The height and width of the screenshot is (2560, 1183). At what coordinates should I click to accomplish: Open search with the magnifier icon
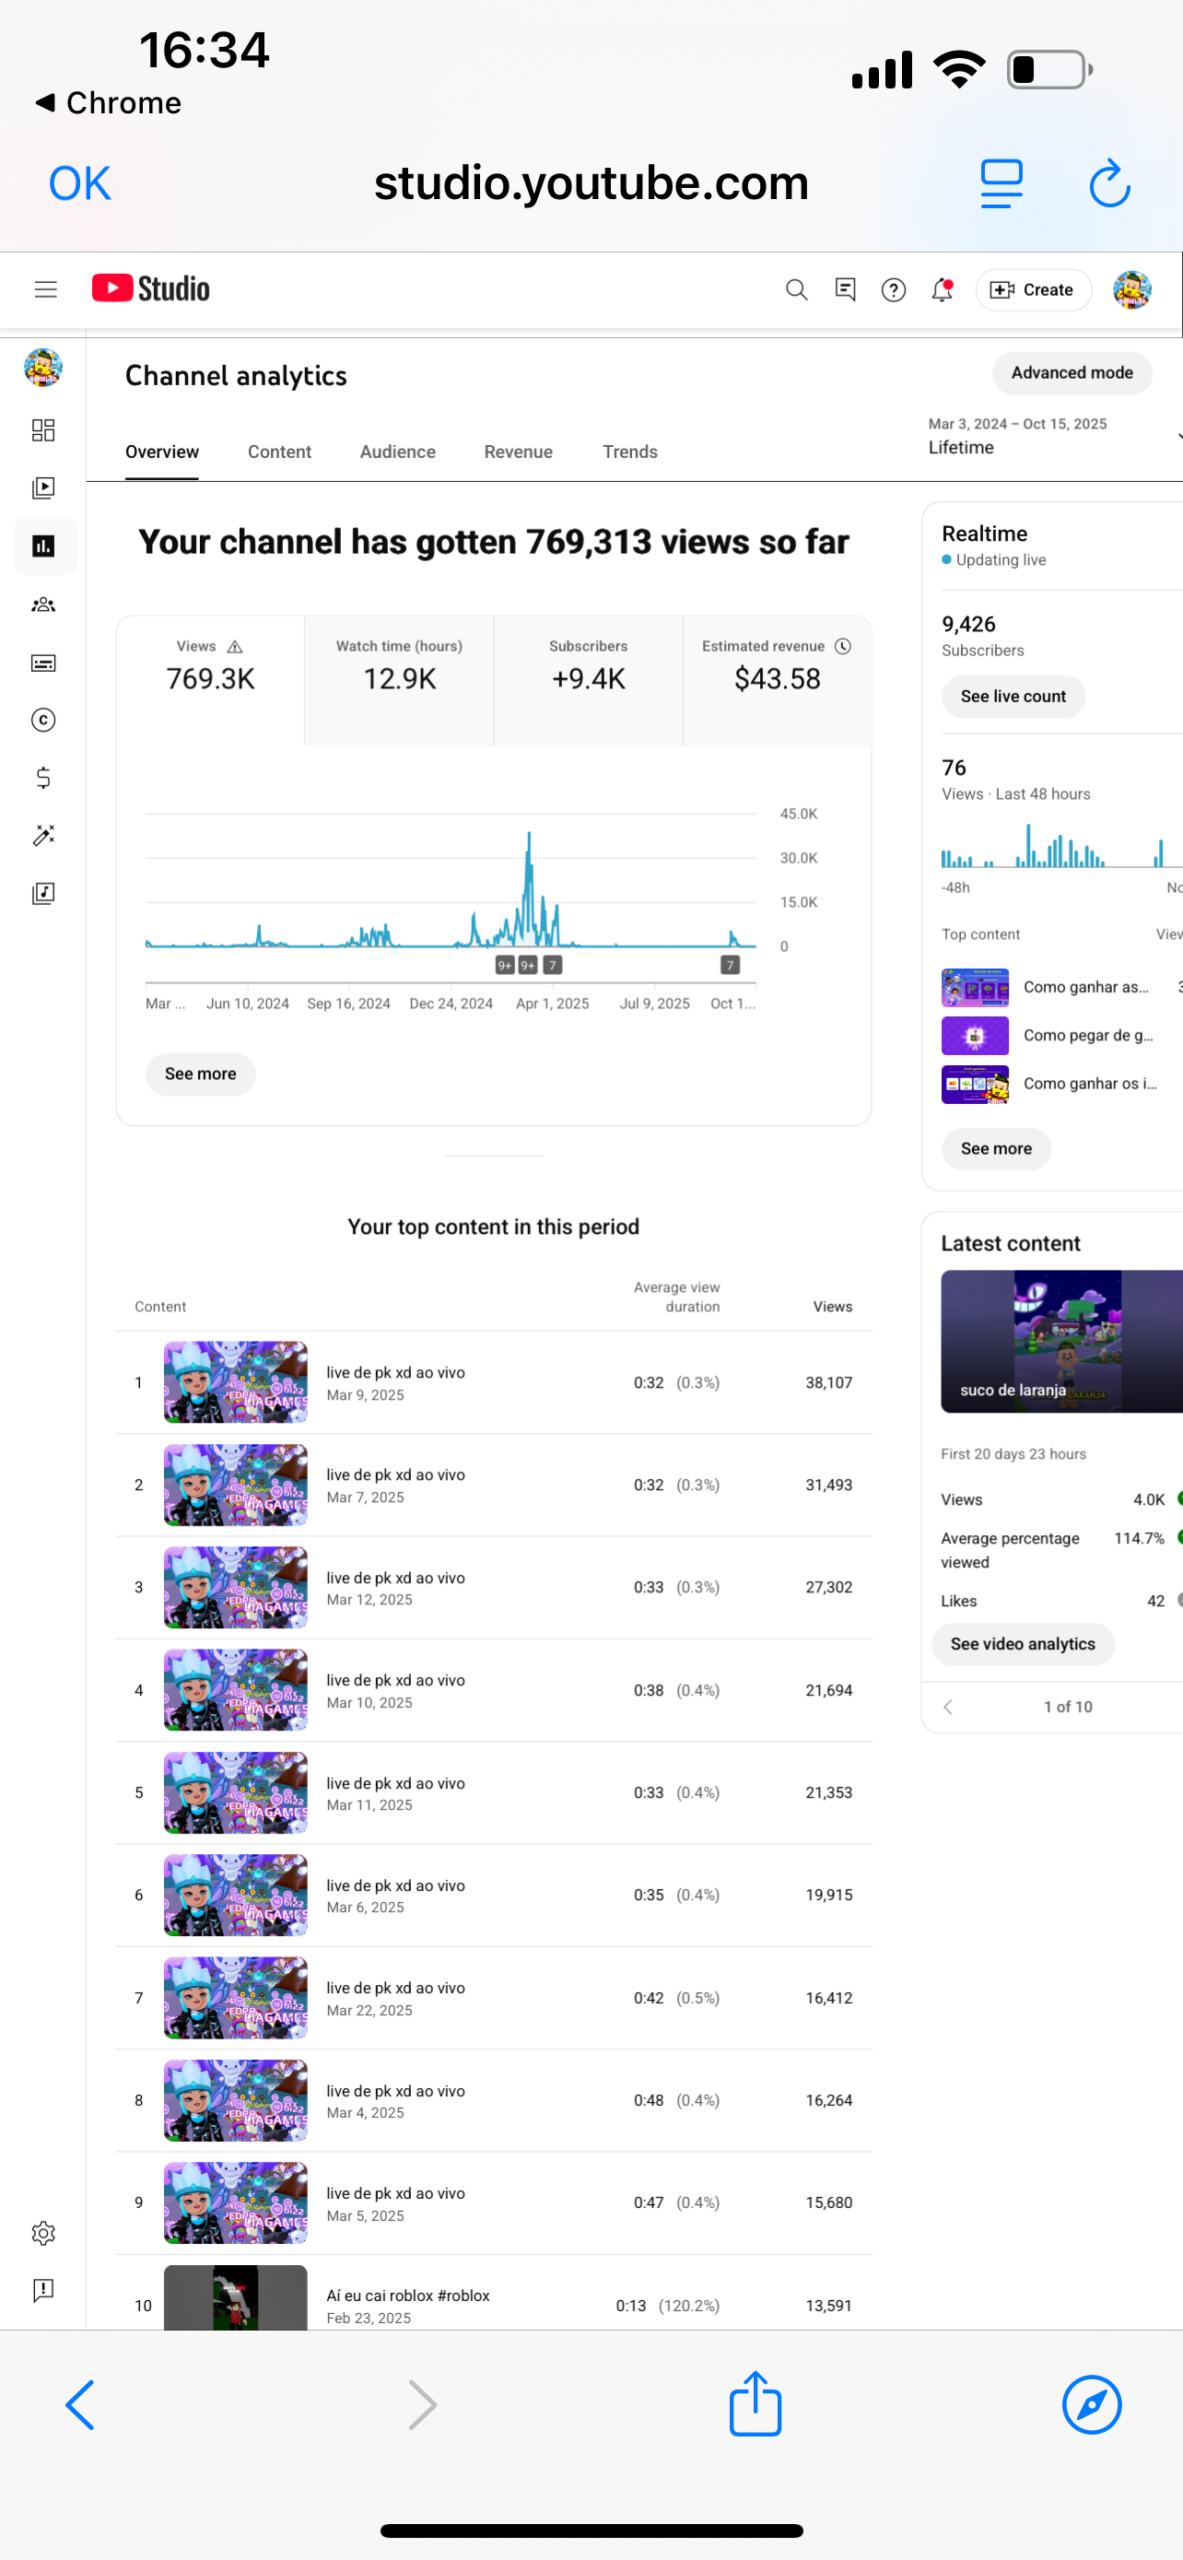point(796,290)
